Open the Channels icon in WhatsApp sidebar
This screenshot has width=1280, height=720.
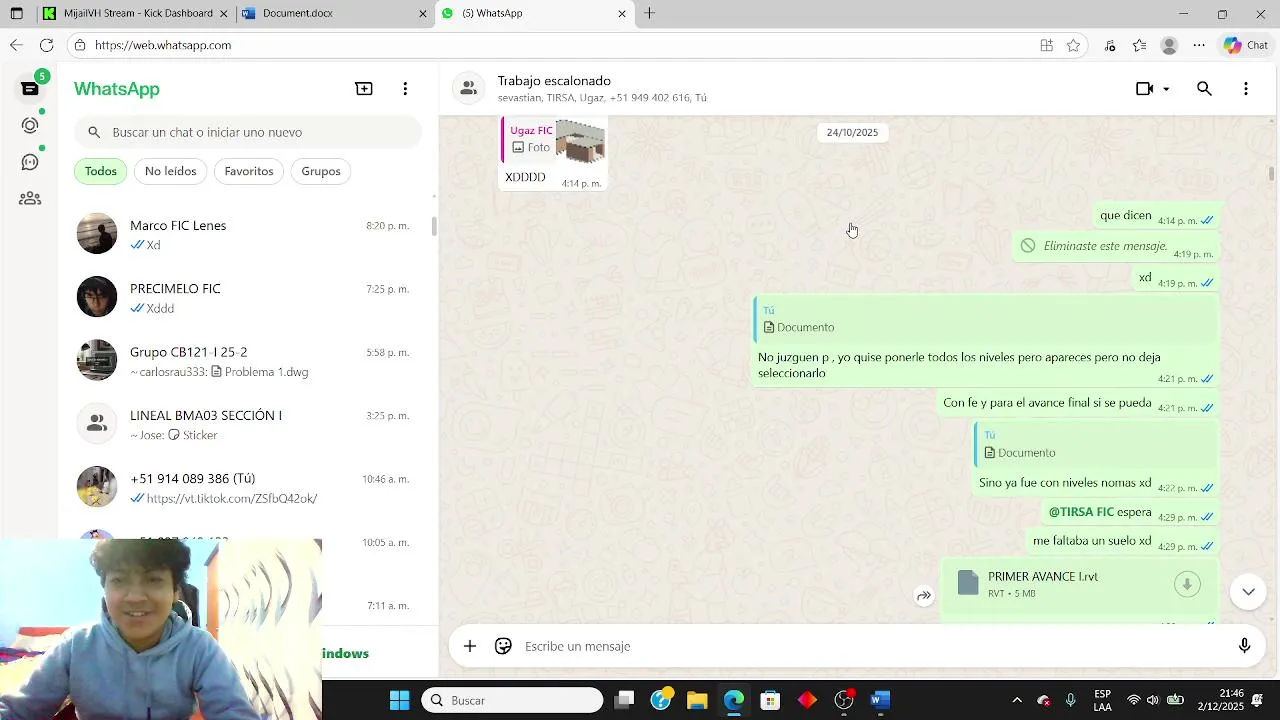[x=30, y=162]
